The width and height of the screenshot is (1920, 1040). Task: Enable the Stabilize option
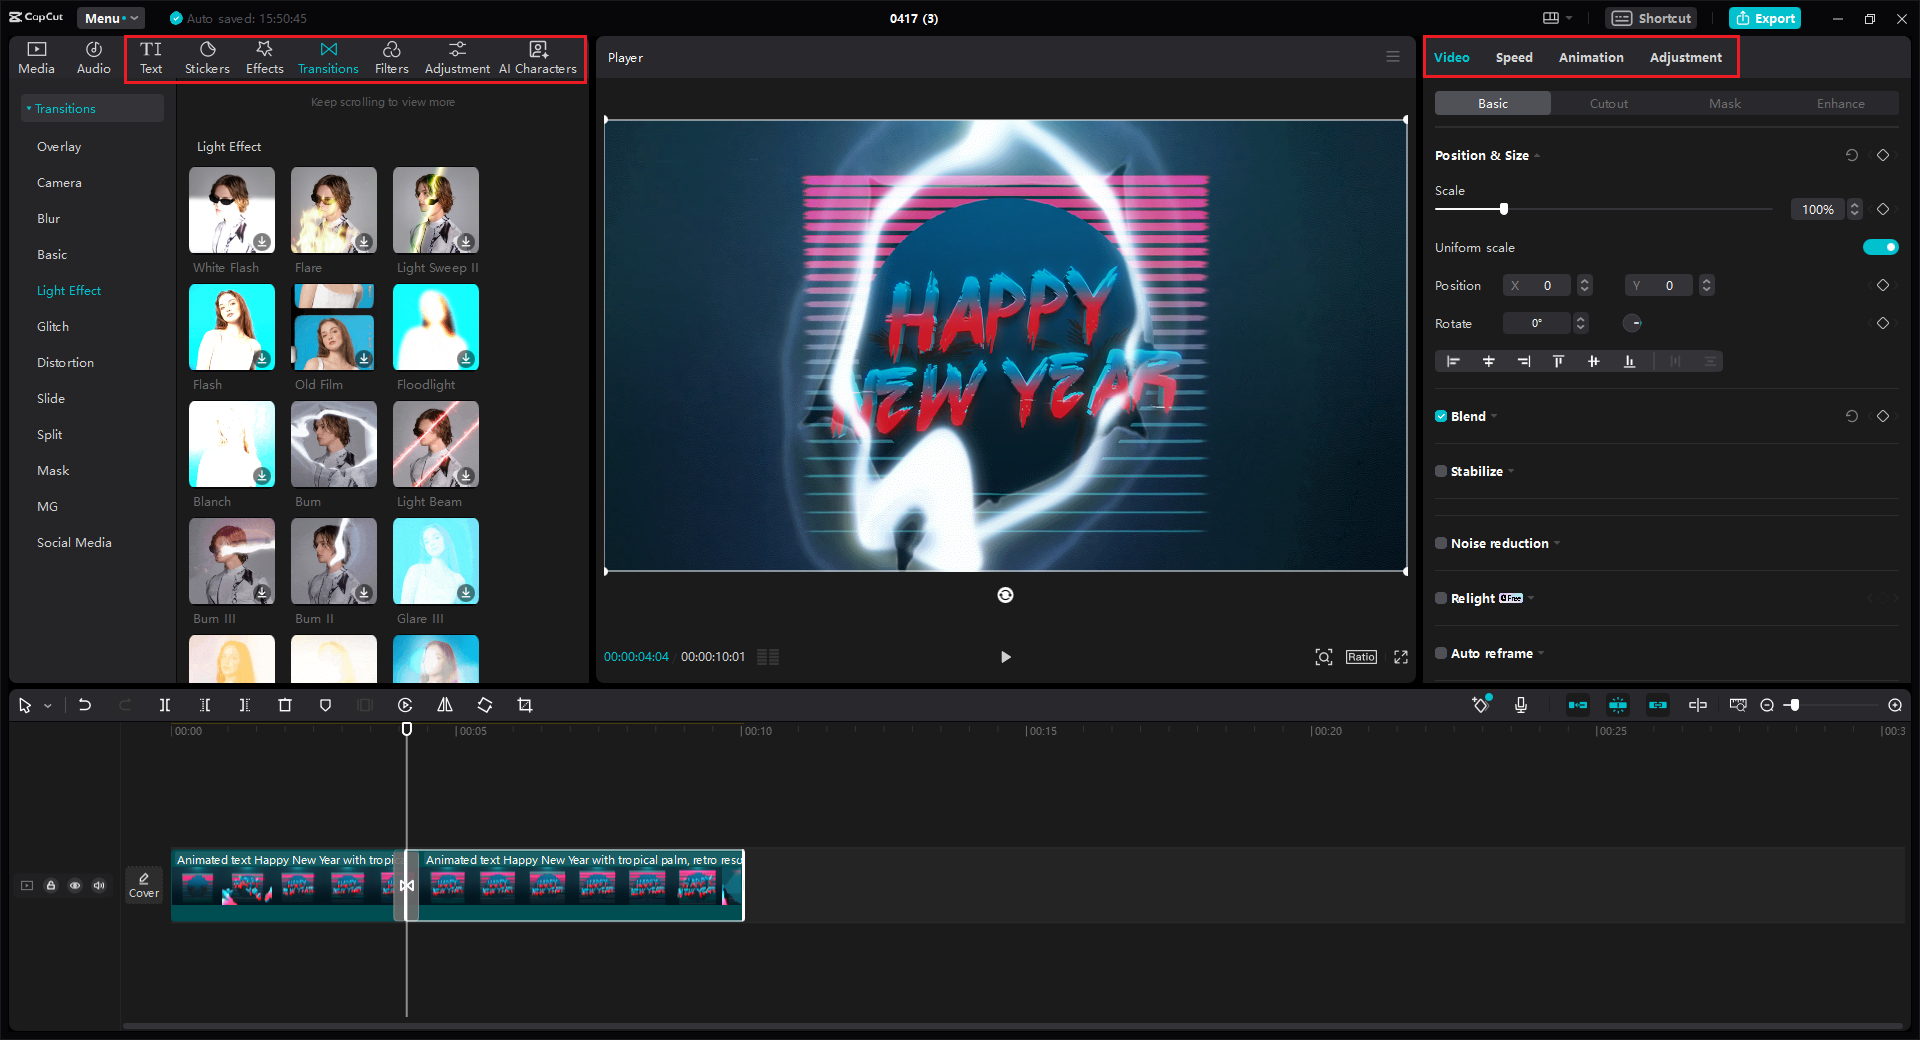pyautogui.click(x=1440, y=471)
